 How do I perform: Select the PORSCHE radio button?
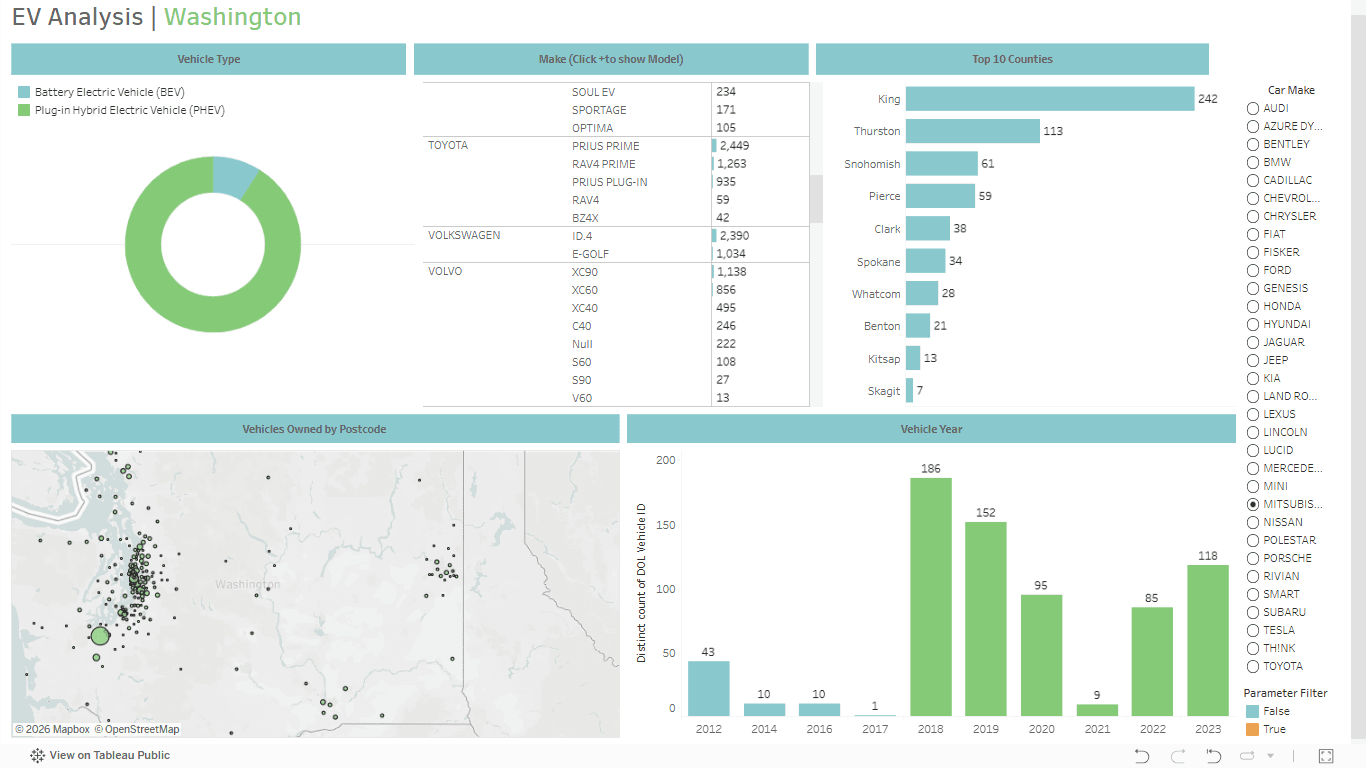pyautogui.click(x=1252, y=558)
